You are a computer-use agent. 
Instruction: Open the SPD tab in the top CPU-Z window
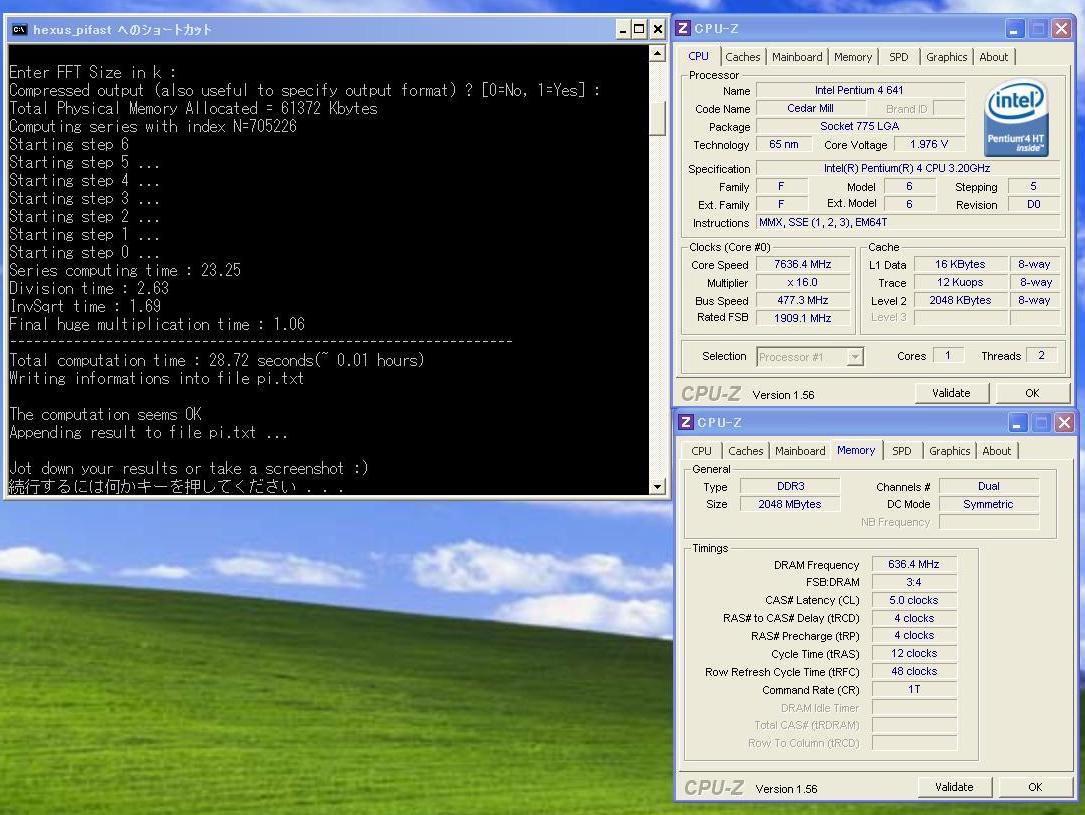tap(899, 57)
